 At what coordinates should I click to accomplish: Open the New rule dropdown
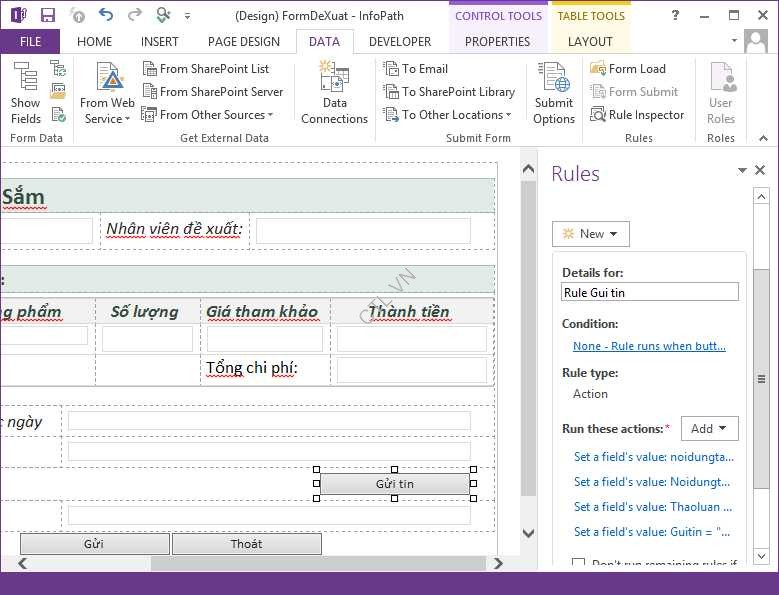coord(591,234)
